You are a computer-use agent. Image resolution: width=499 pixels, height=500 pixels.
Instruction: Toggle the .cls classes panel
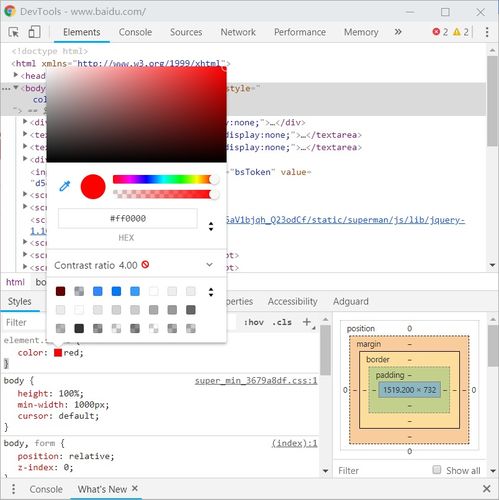[x=282, y=322]
